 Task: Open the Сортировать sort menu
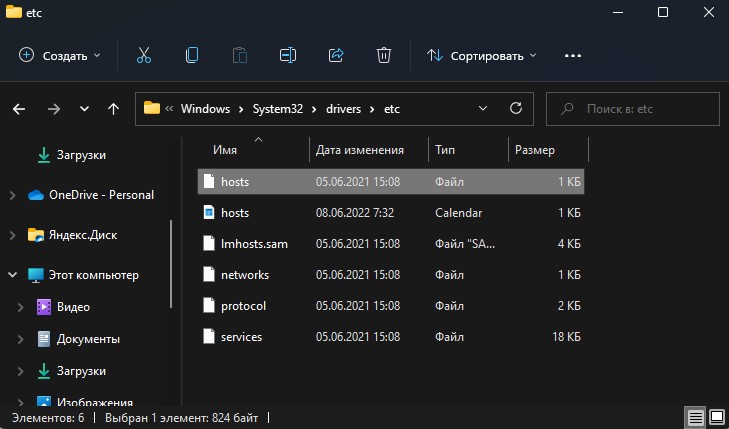coord(482,56)
